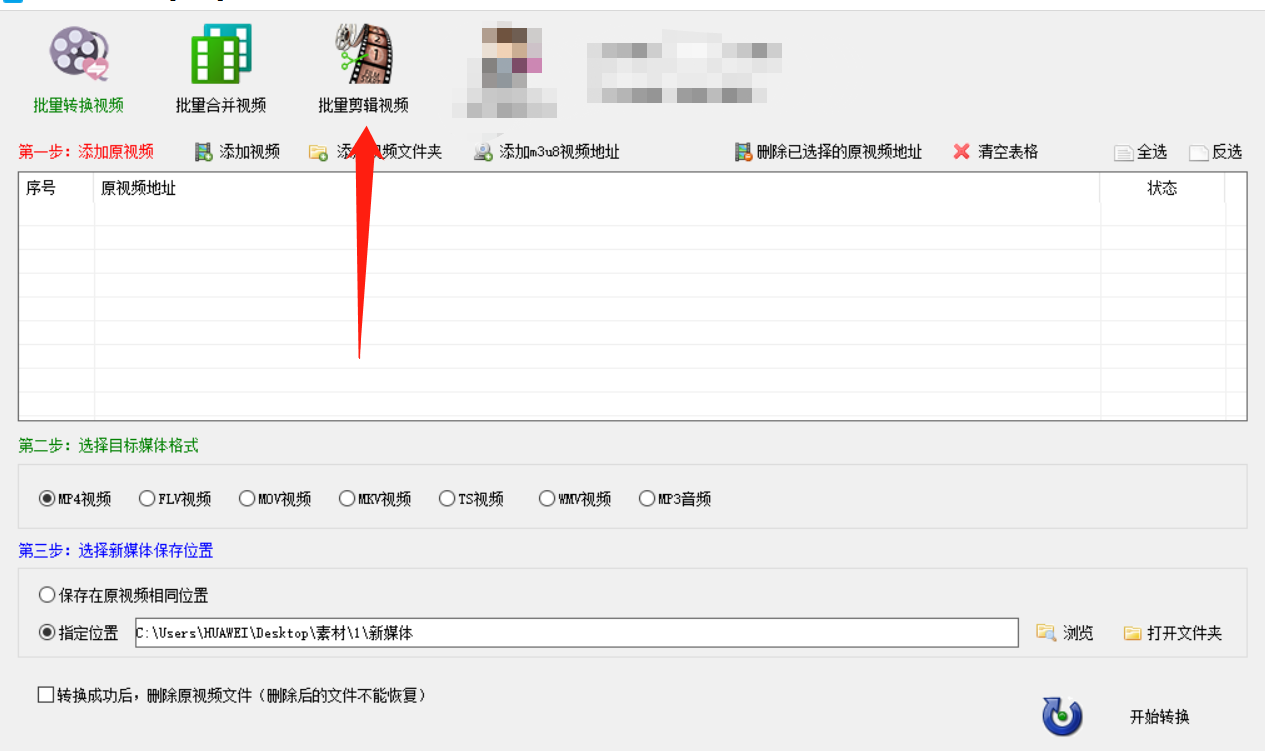1265x751 pixels.
Task: Click 添加m3u8视频地址 button text
Action: 560,152
